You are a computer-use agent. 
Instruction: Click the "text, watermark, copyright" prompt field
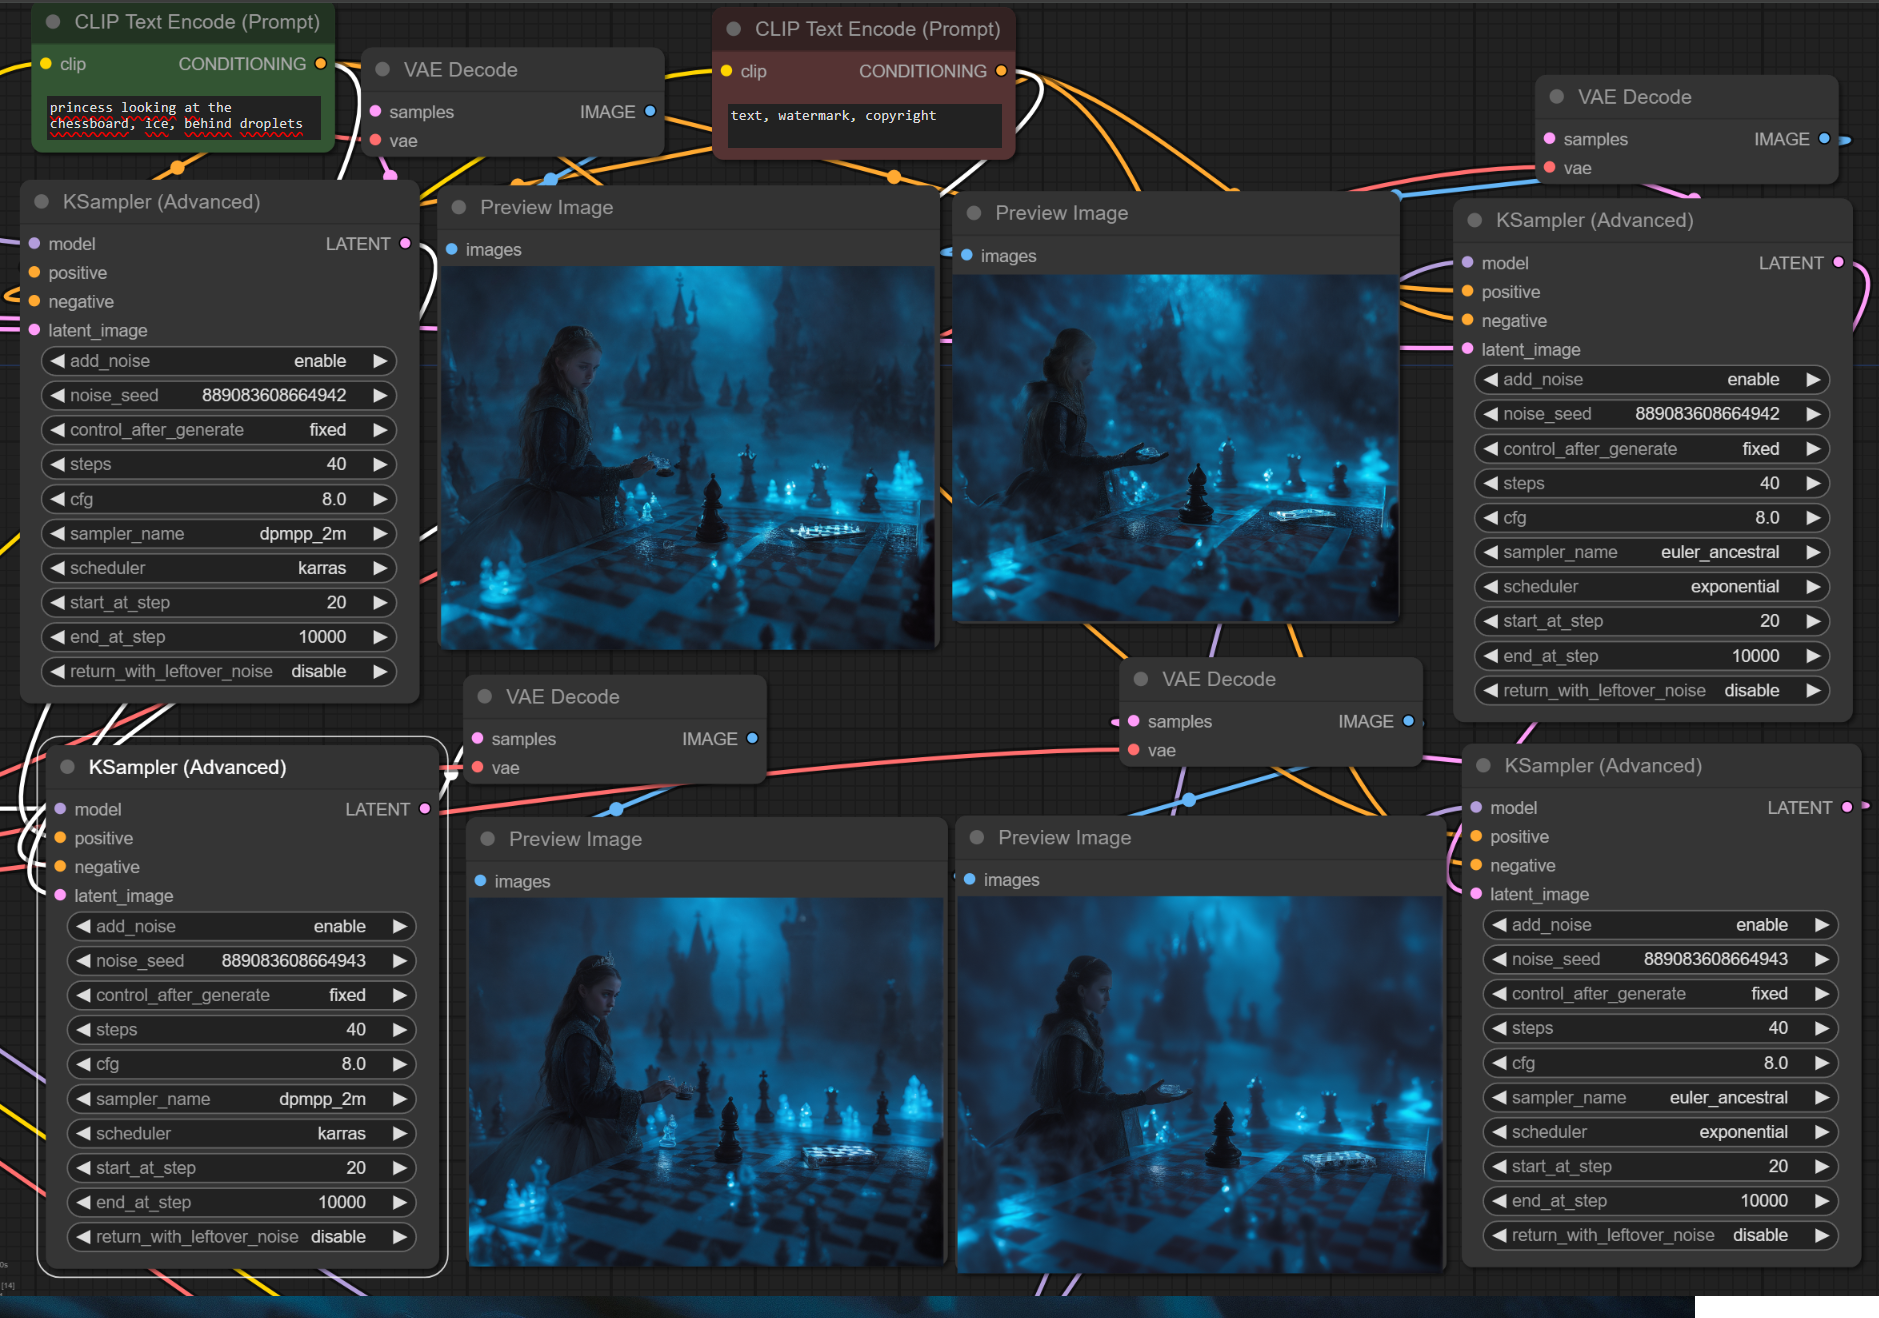click(864, 125)
